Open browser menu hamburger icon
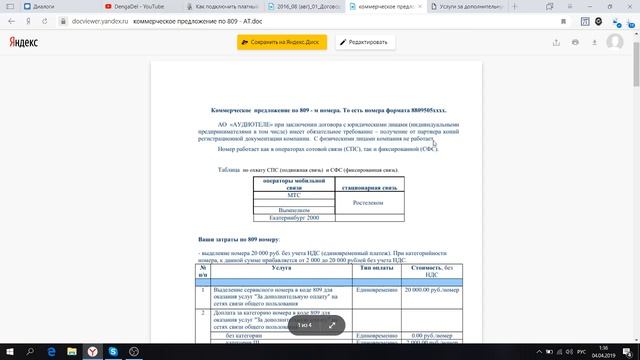This screenshot has width=640, height=360. pyautogui.click(x=570, y=7)
